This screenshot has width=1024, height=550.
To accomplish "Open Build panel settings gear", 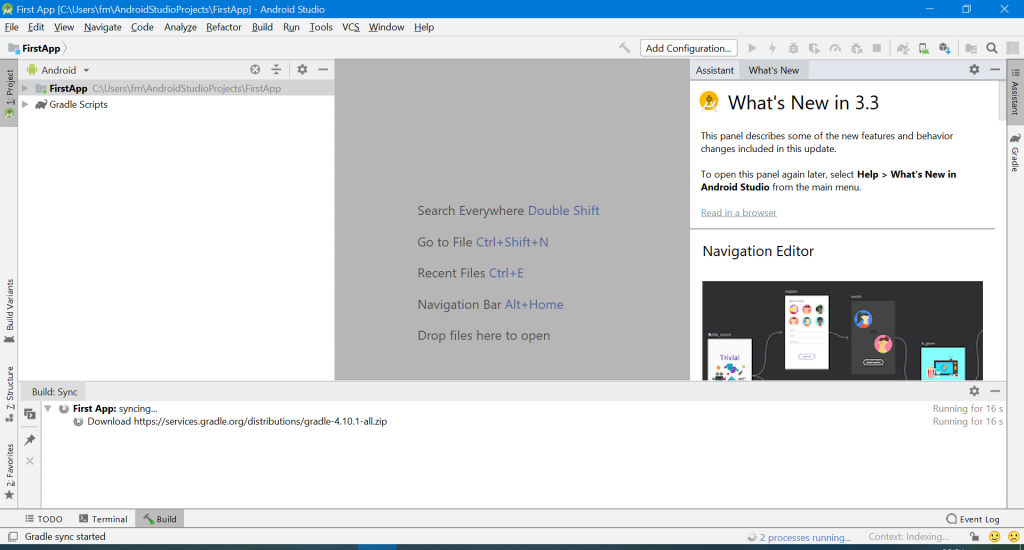I will [x=974, y=391].
